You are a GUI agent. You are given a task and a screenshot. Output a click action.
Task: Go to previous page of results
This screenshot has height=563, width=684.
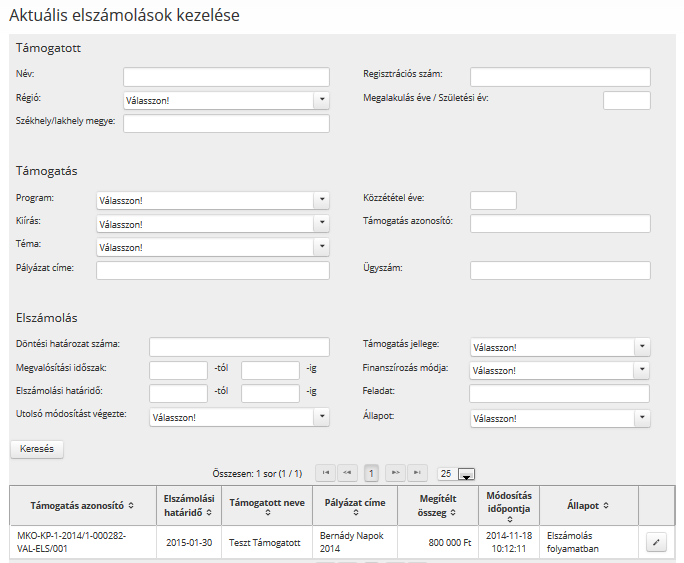(x=347, y=473)
